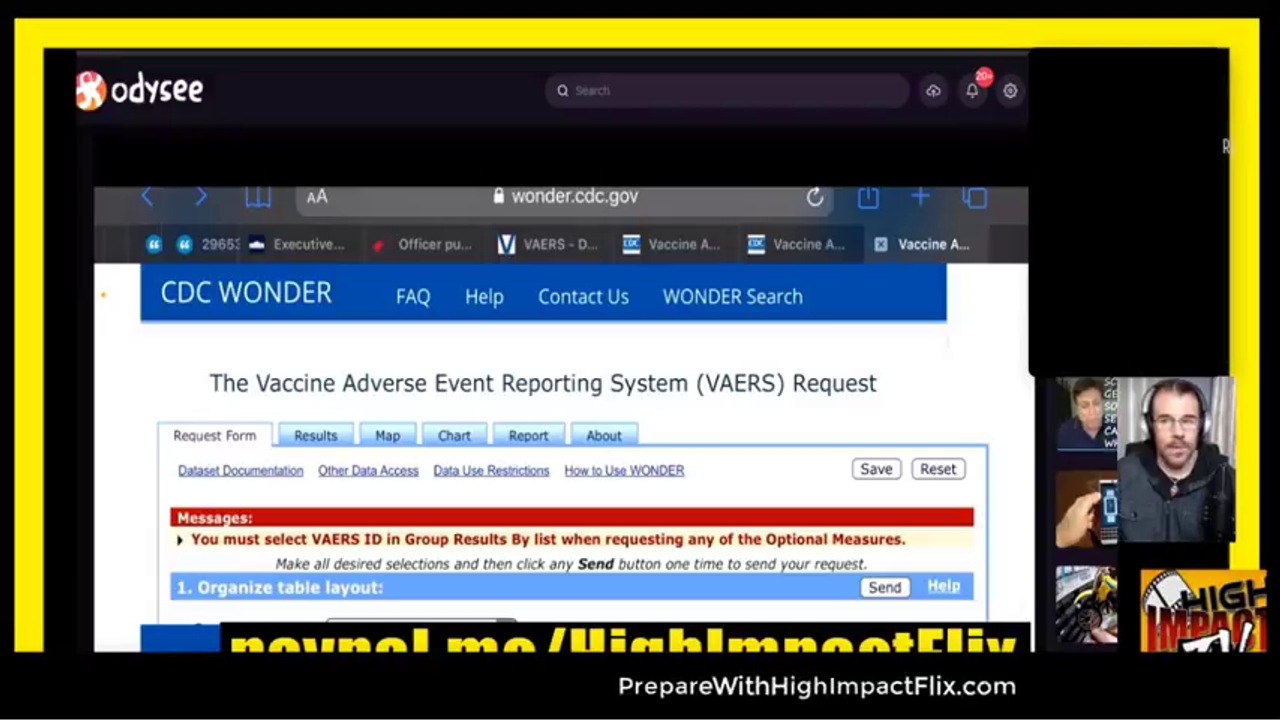Switch to the VAERS - D... browser tab

(548, 244)
